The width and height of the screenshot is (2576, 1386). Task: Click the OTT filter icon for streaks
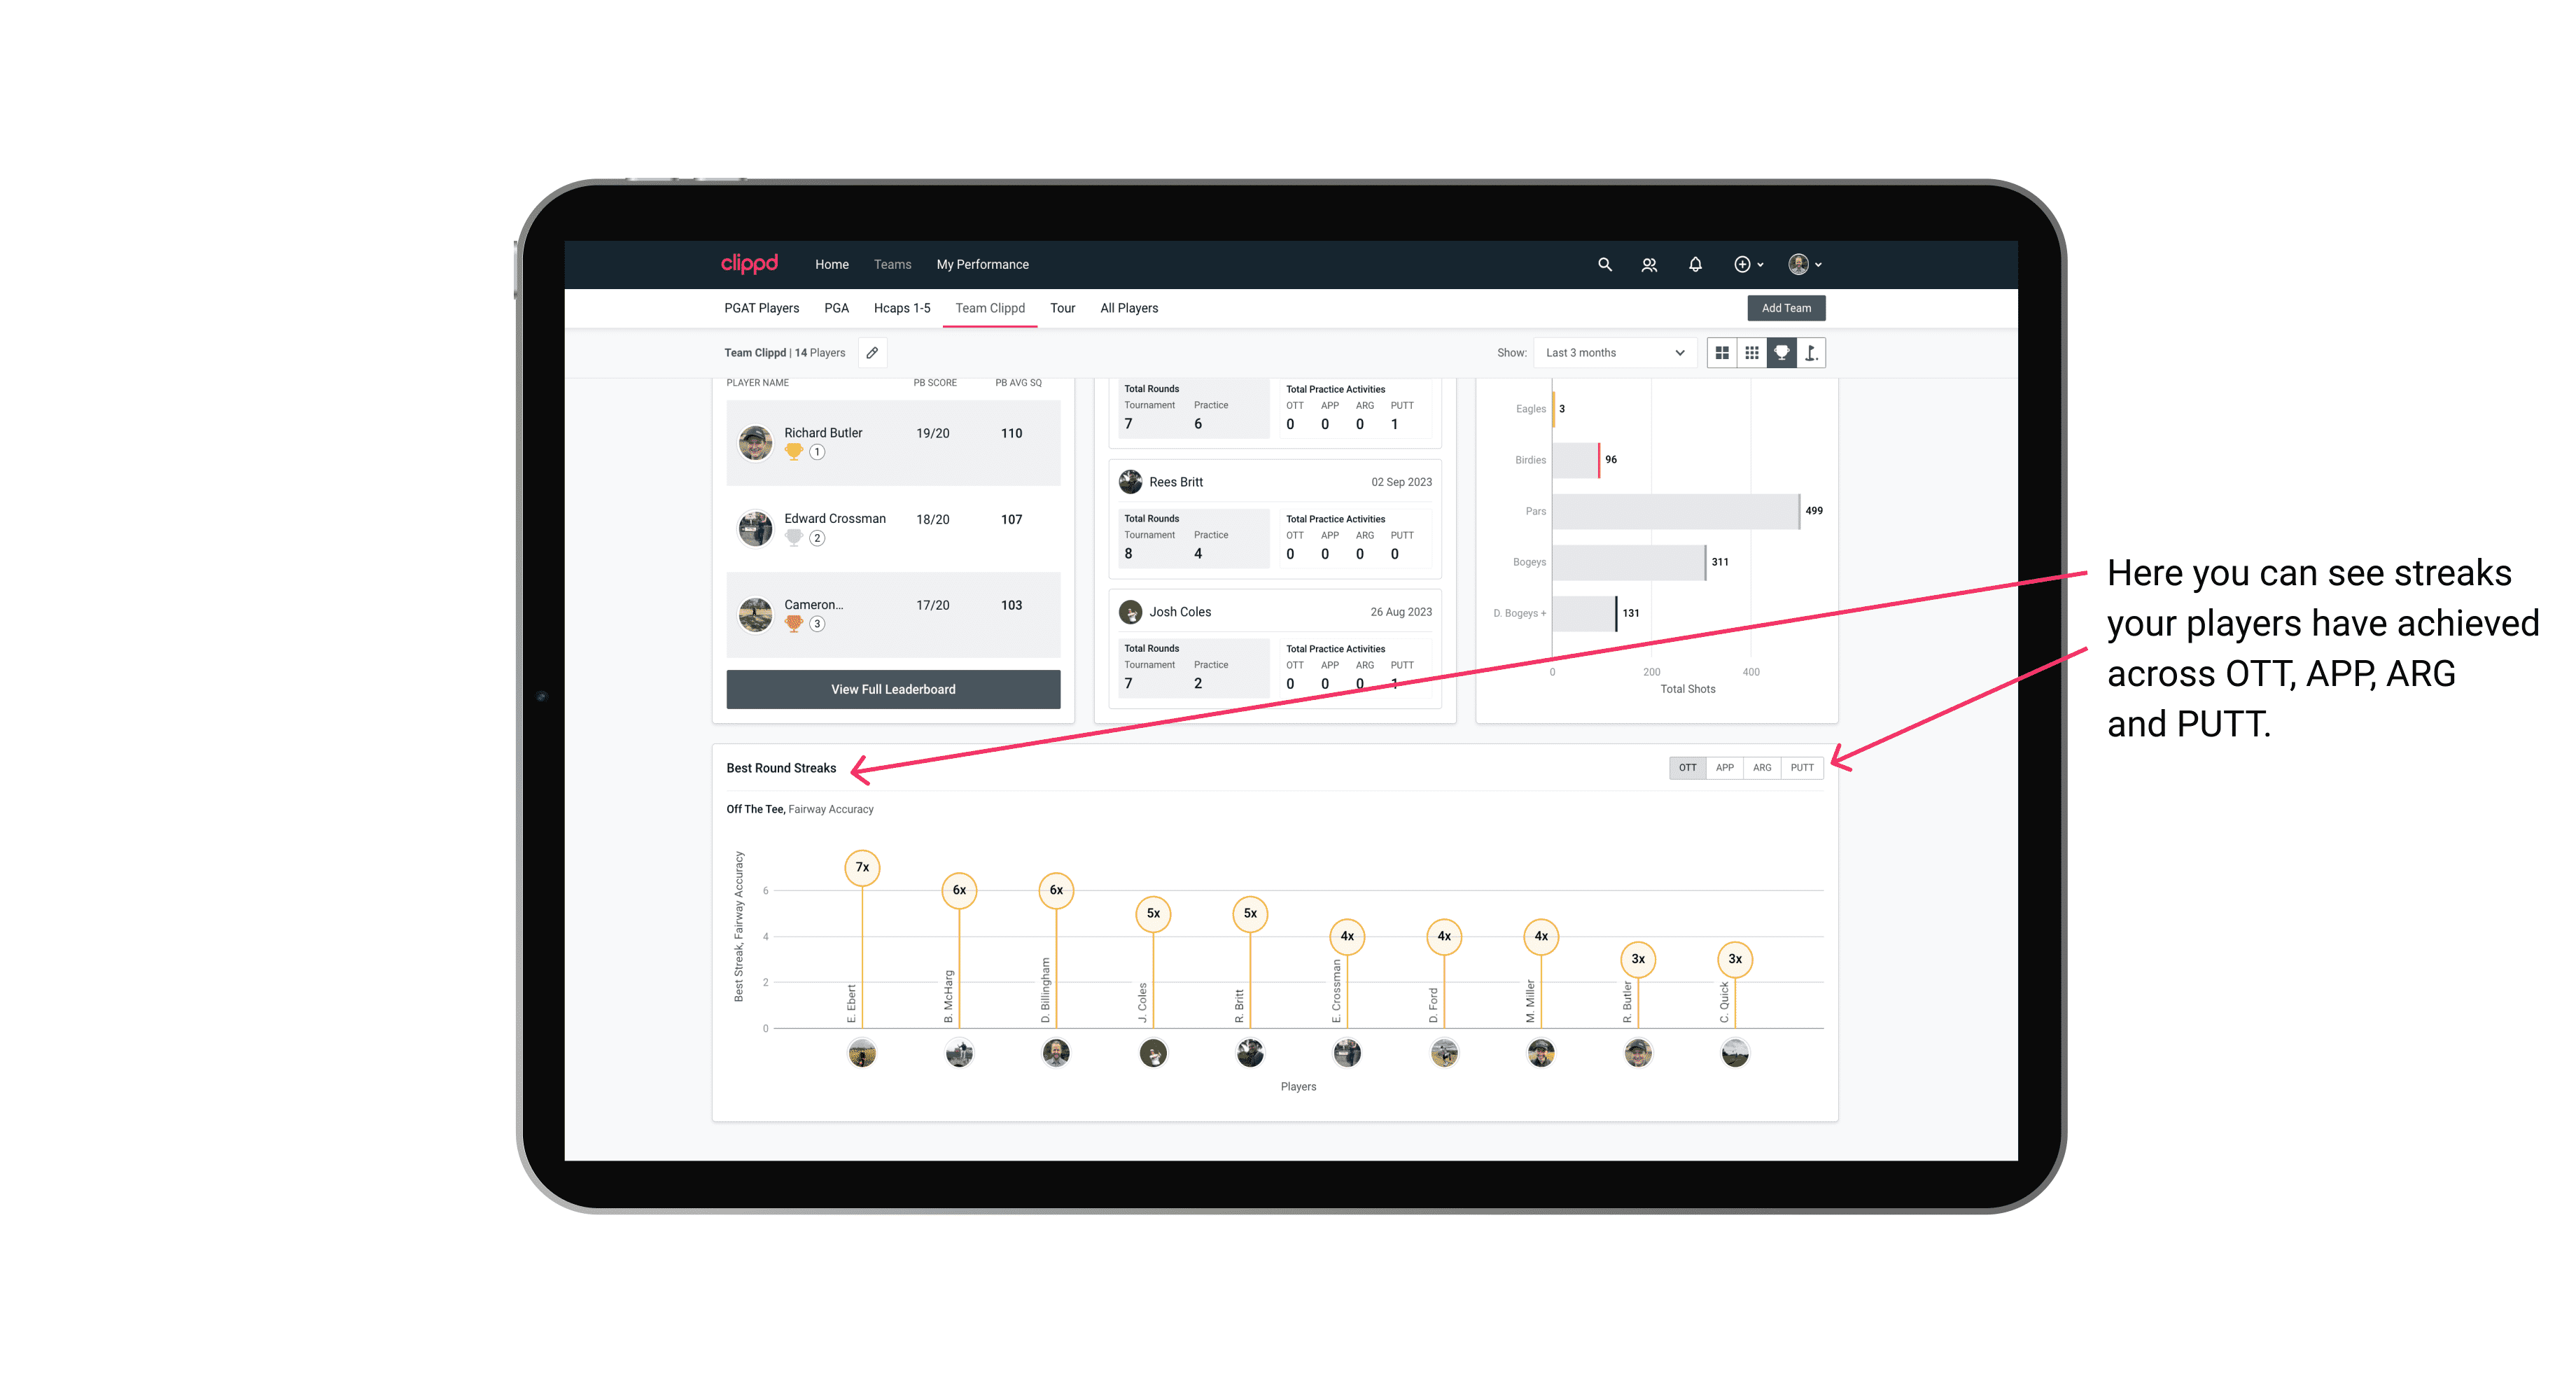(x=1686, y=766)
